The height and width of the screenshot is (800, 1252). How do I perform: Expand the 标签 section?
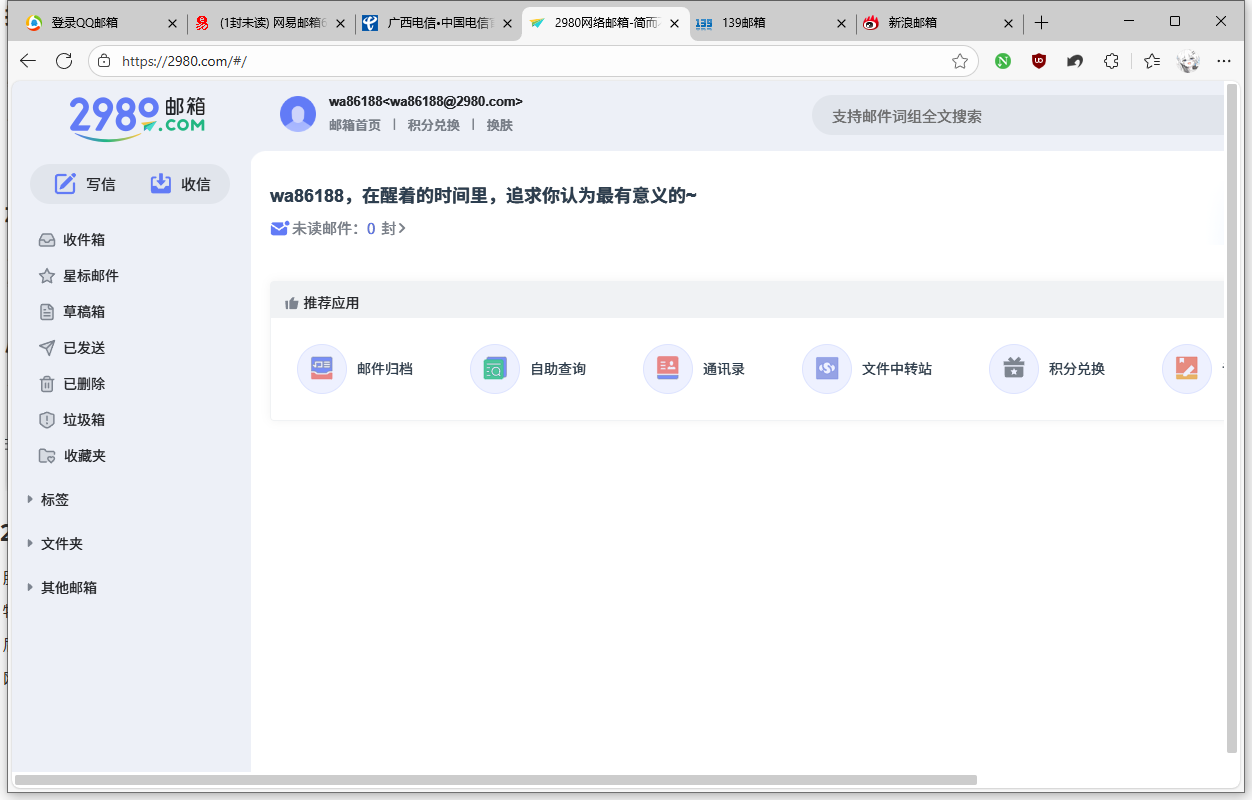pos(53,499)
